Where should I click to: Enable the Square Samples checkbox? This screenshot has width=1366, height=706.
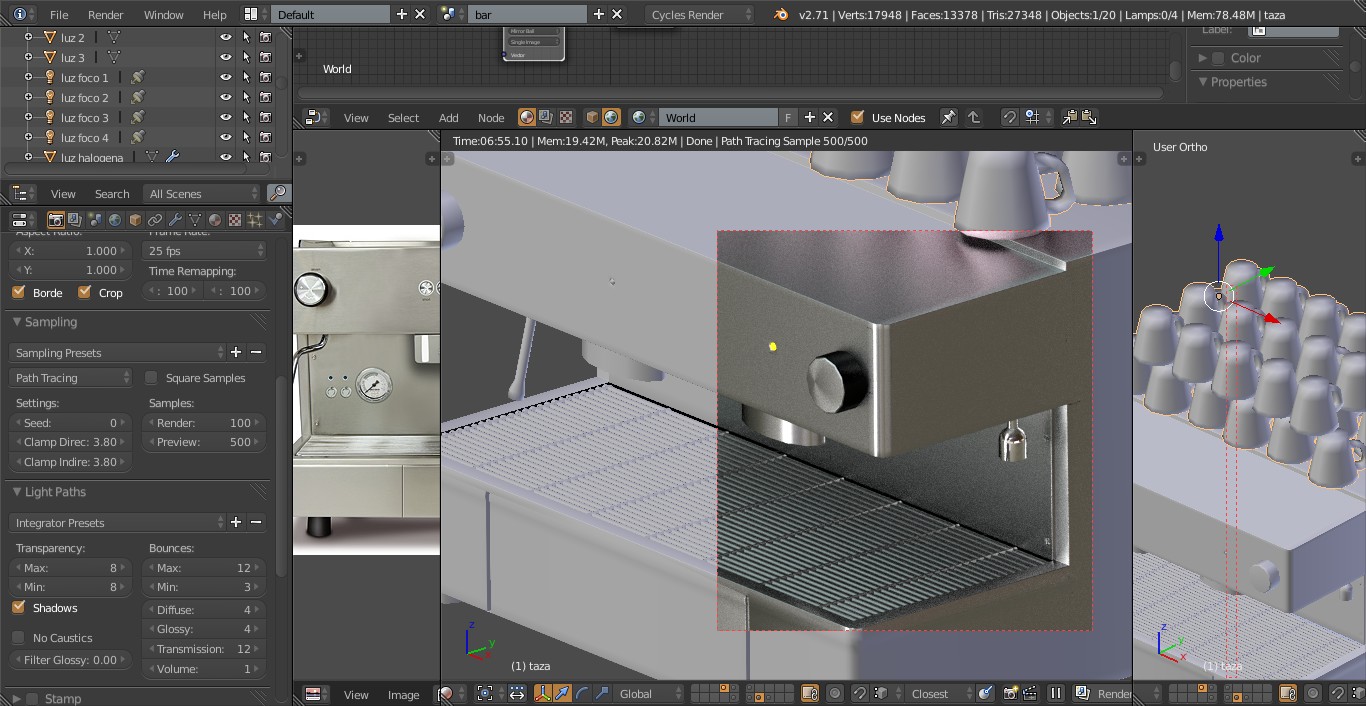click(152, 378)
